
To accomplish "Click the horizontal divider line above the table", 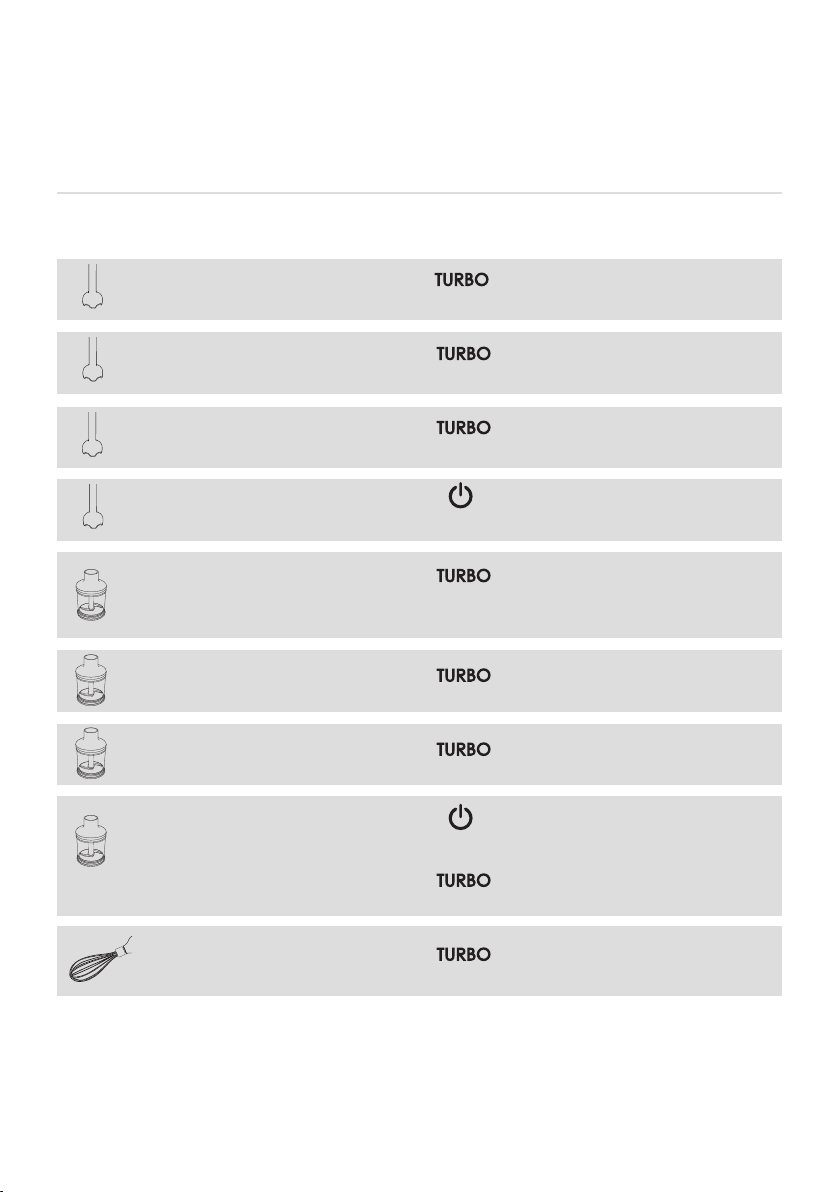I will [419, 193].
